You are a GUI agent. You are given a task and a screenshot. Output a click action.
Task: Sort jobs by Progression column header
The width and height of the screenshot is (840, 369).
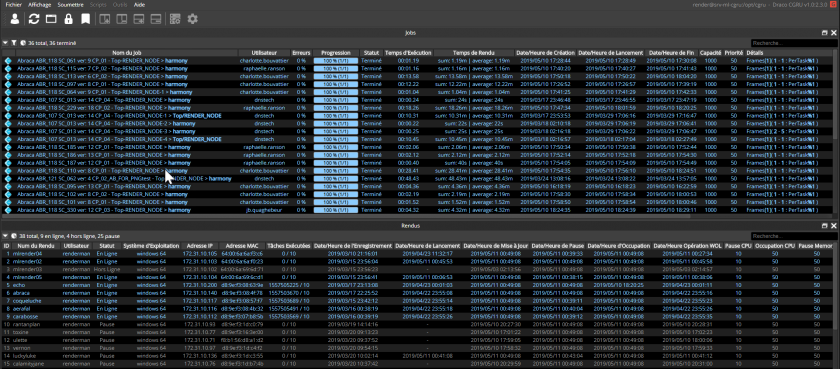point(335,53)
